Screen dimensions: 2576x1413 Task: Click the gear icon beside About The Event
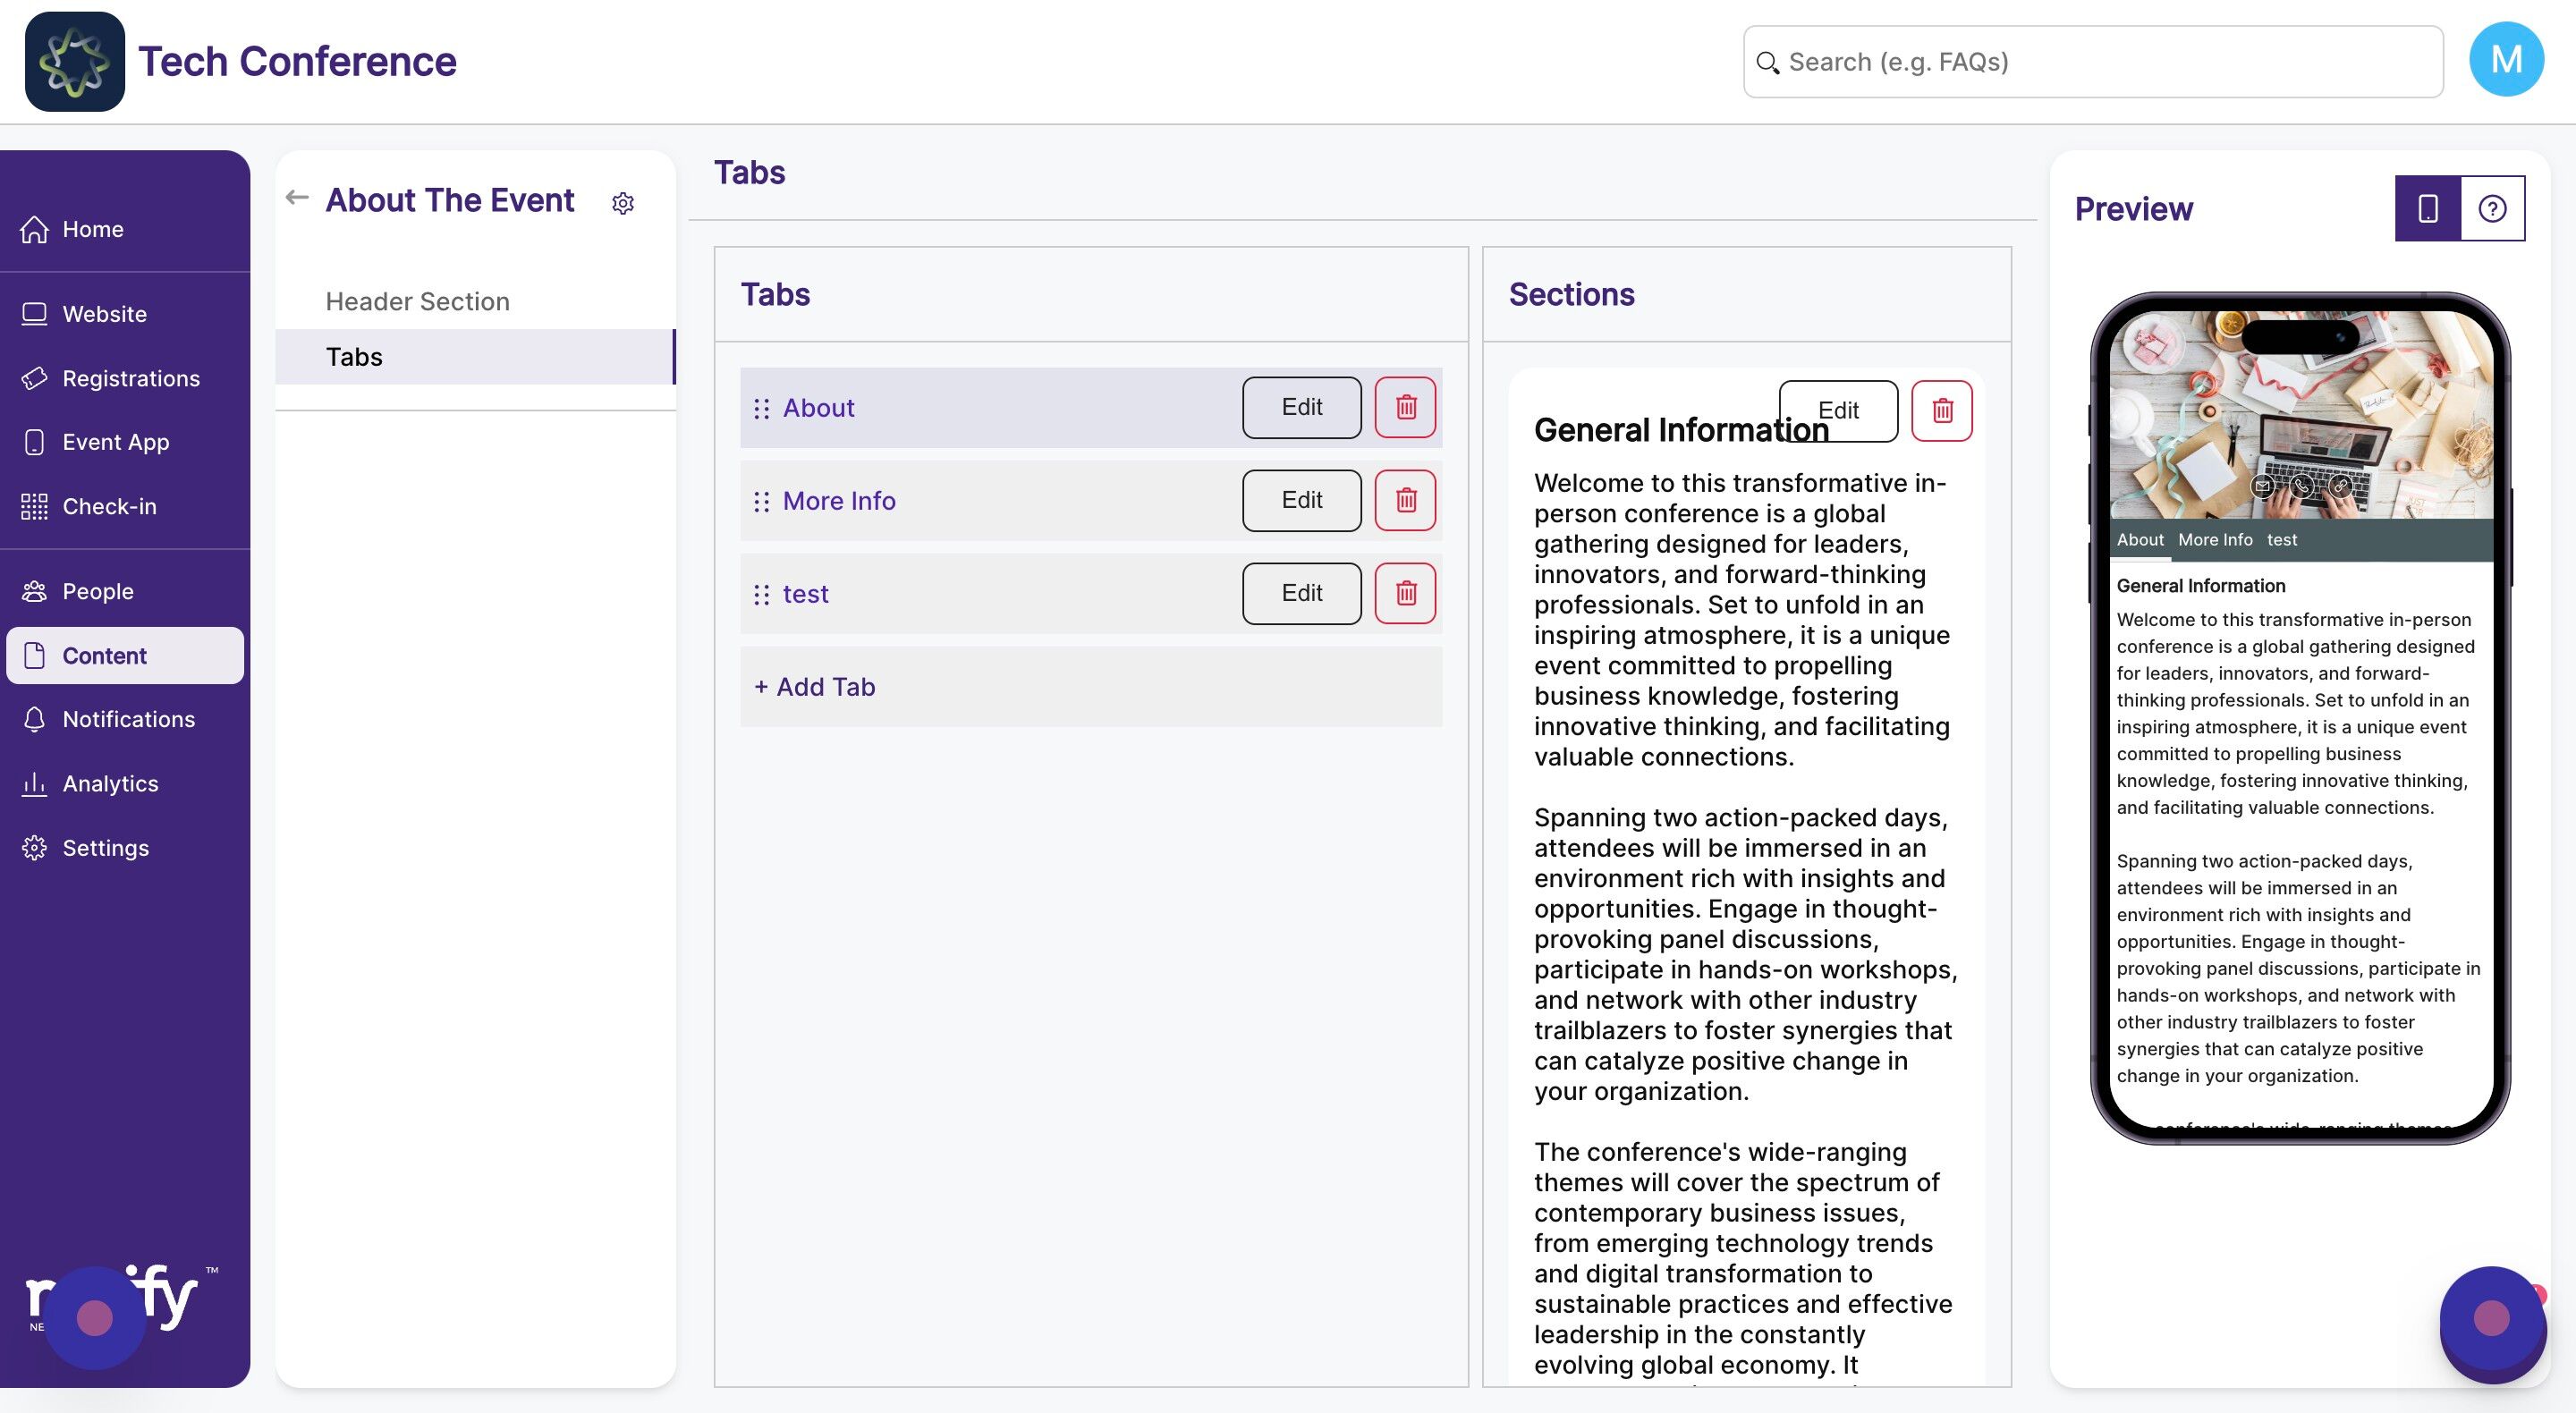(x=623, y=203)
